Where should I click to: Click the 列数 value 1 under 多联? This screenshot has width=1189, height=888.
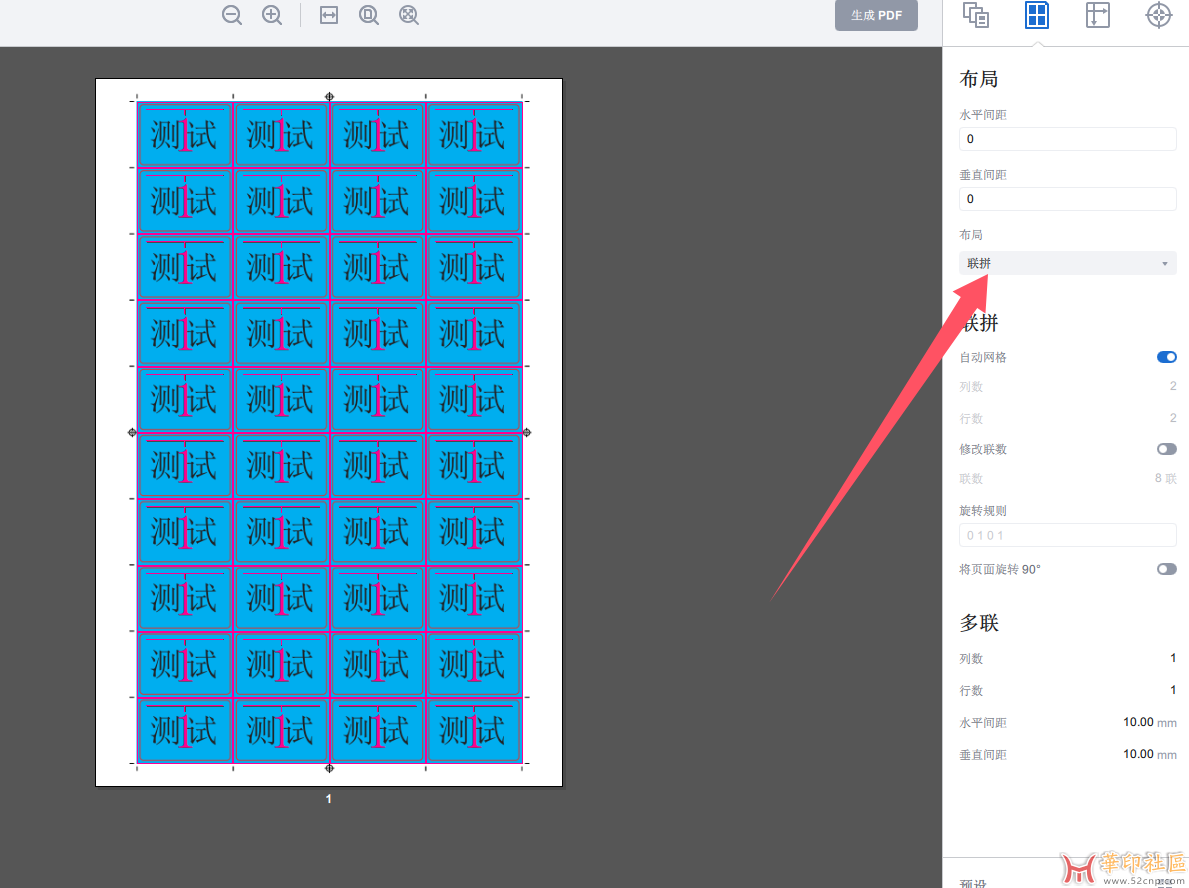[x=1172, y=657]
